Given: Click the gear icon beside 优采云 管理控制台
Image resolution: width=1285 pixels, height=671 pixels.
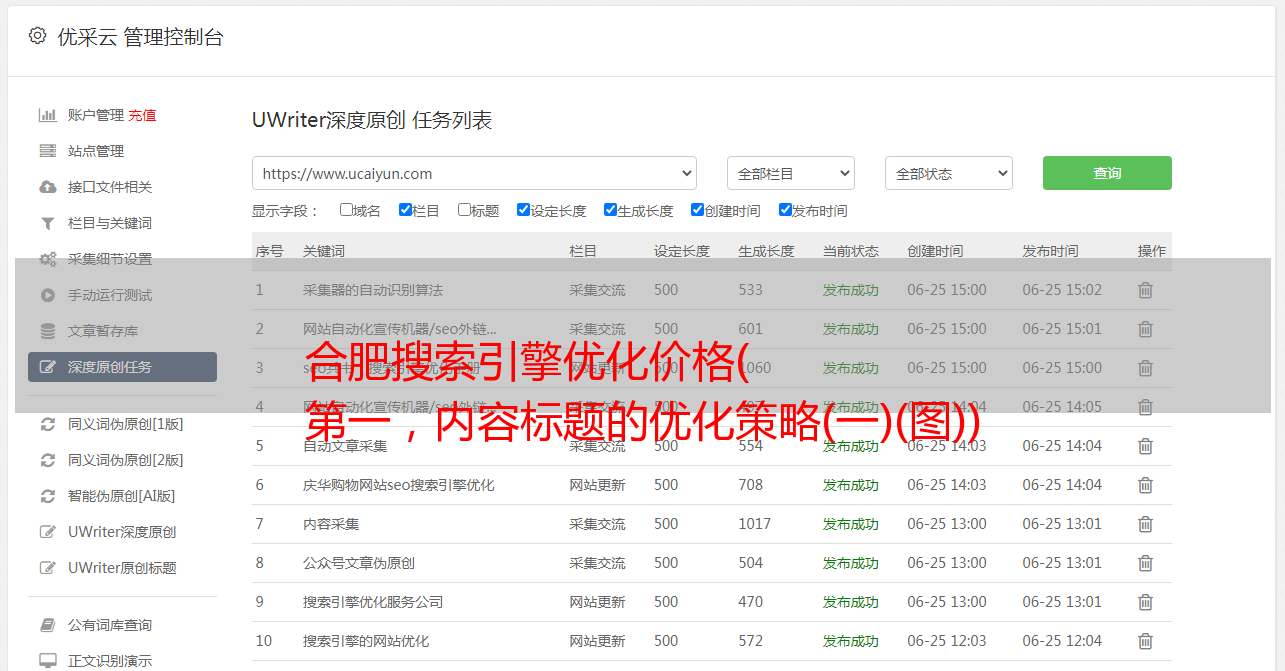Looking at the screenshot, I should point(37,36).
